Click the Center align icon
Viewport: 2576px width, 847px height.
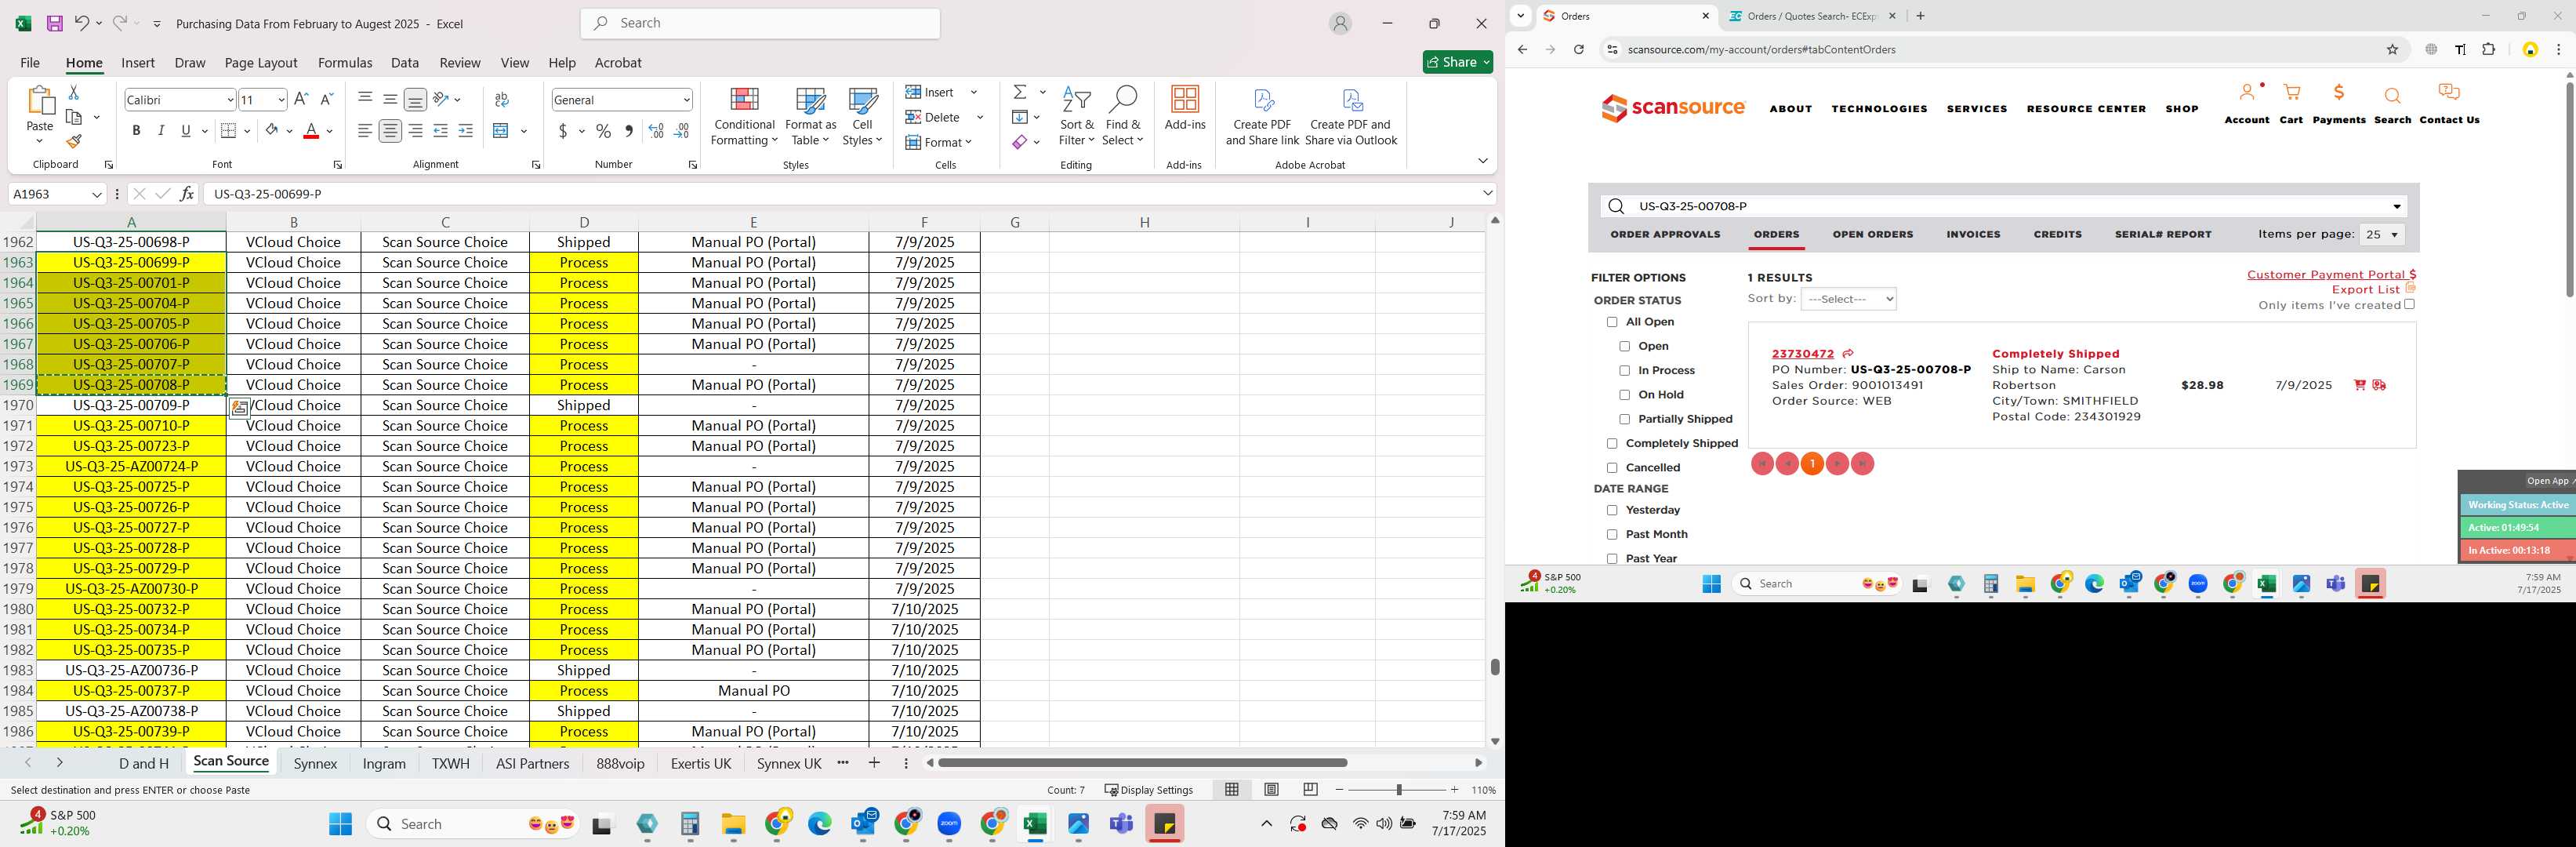[390, 131]
